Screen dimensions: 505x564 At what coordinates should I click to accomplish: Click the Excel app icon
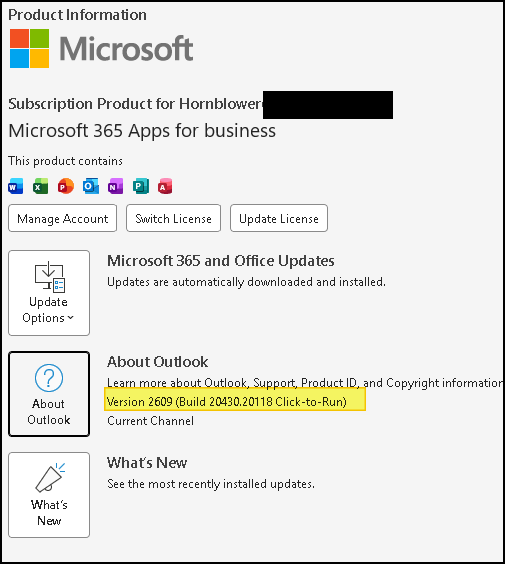coord(41,186)
